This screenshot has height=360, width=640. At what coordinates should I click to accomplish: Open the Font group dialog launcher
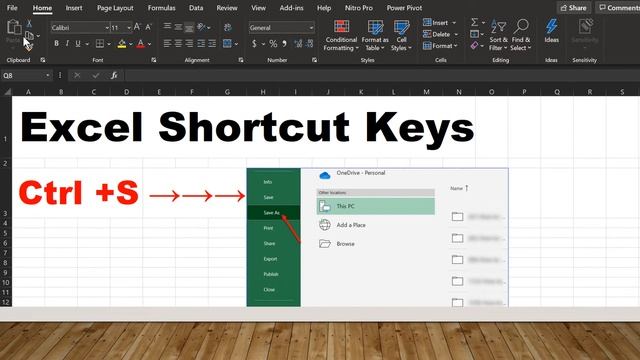[x=153, y=60]
